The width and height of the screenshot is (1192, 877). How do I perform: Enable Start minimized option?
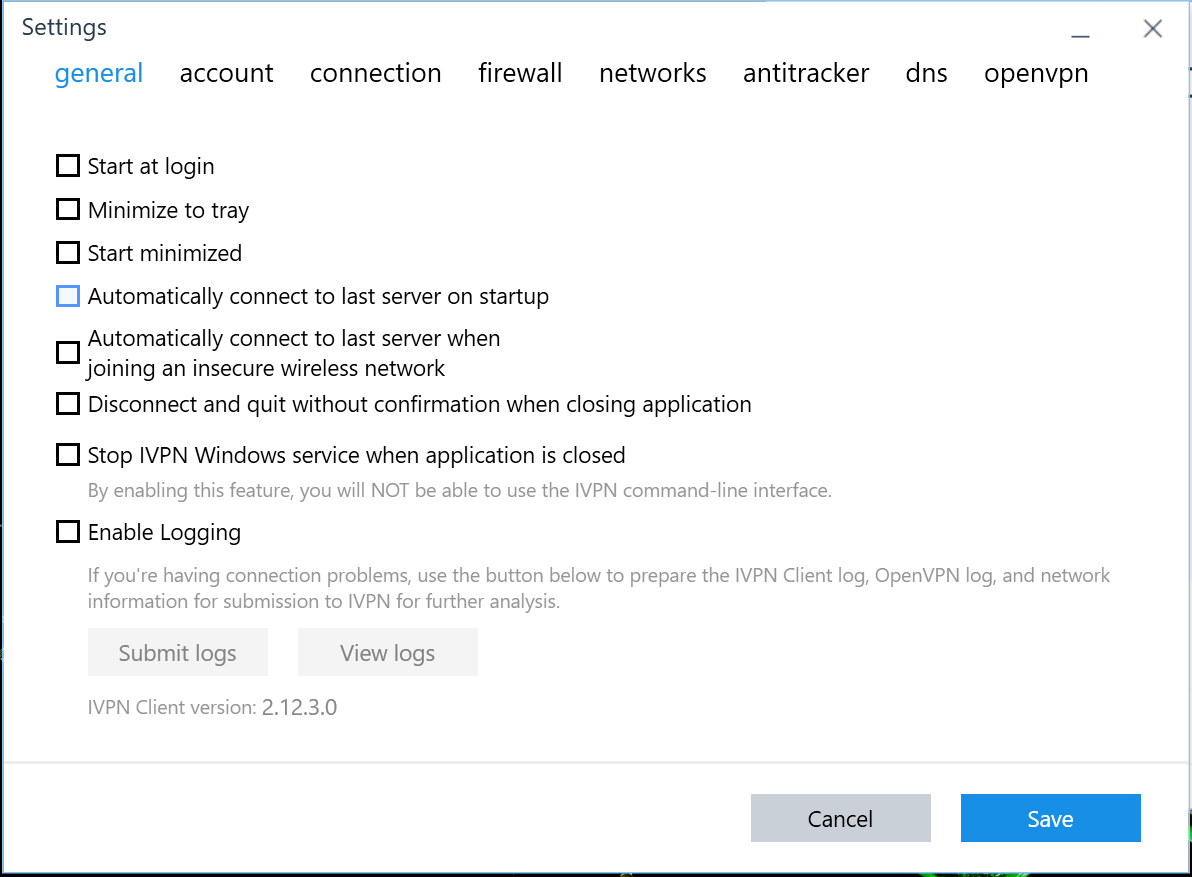[67, 252]
